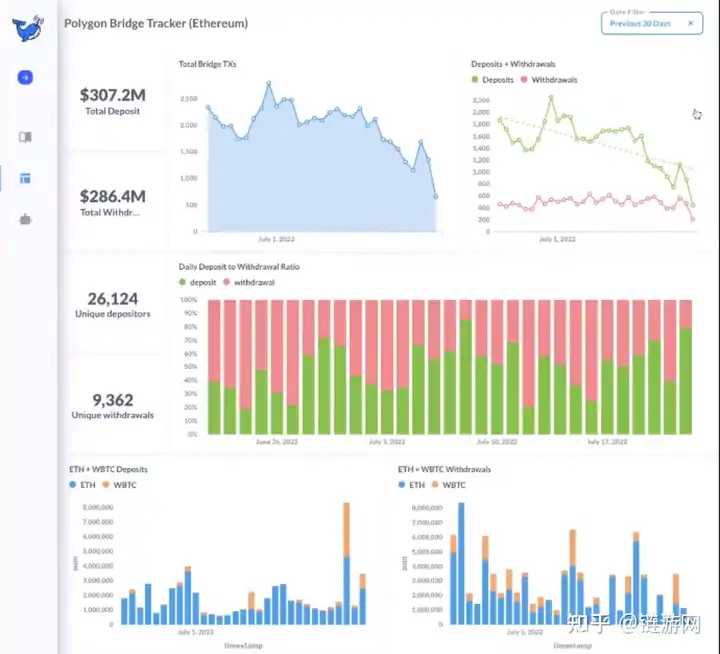Click the whale logo in the sidebar

tap(28, 27)
